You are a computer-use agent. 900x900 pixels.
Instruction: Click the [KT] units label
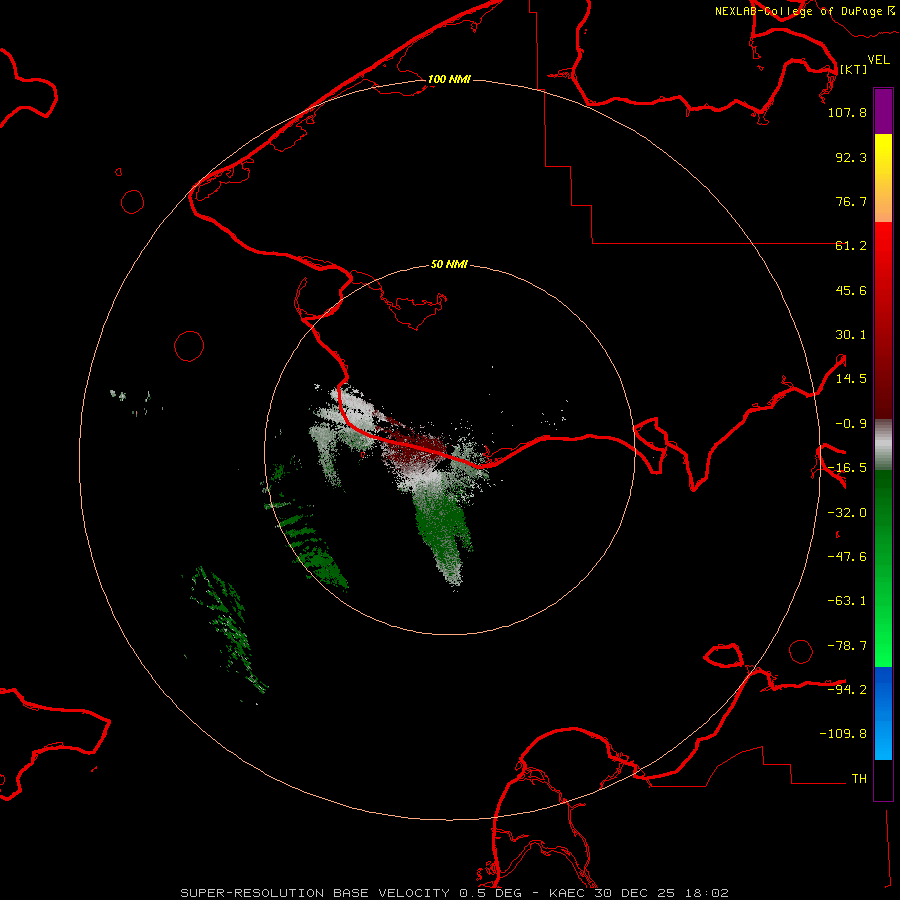point(853,69)
